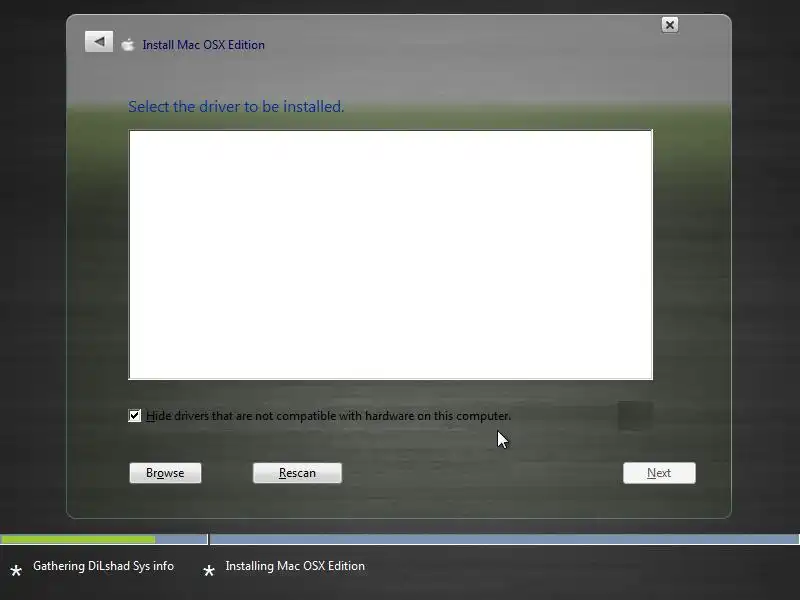Image resolution: width=800 pixels, height=600 pixels.
Task: Click the 'Gathering DiLshad Sys info' text
Action: (x=104, y=566)
